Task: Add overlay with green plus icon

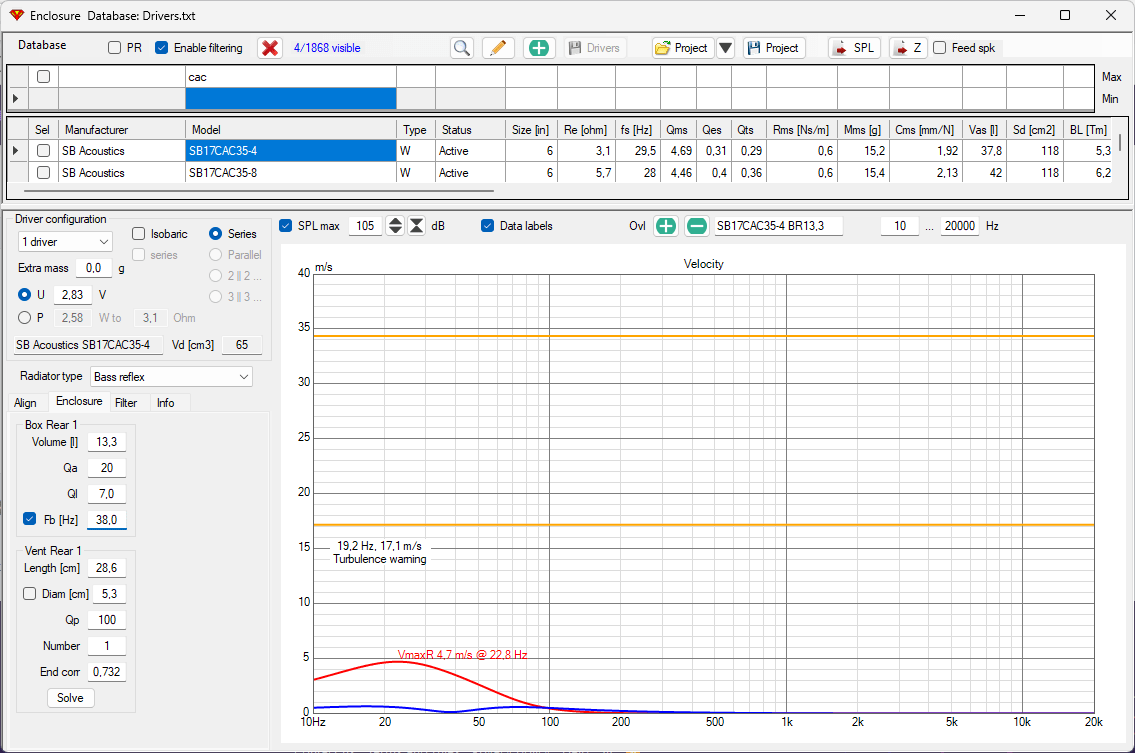Action: click(x=666, y=226)
